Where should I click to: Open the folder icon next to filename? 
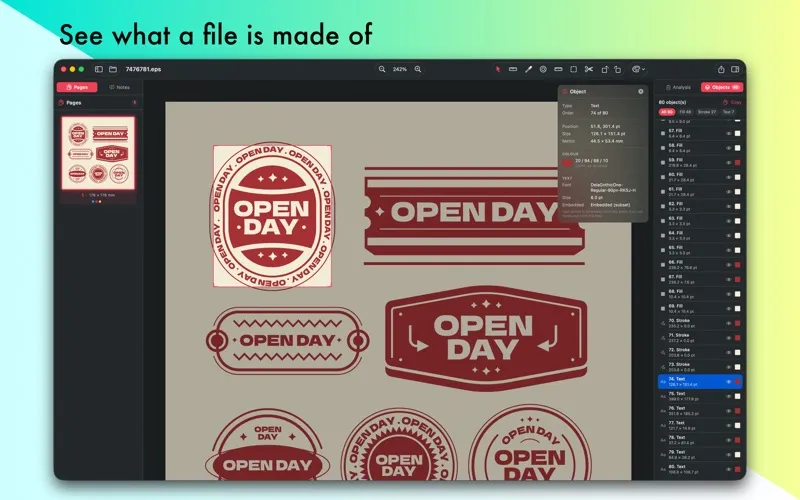[x=113, y=69]
